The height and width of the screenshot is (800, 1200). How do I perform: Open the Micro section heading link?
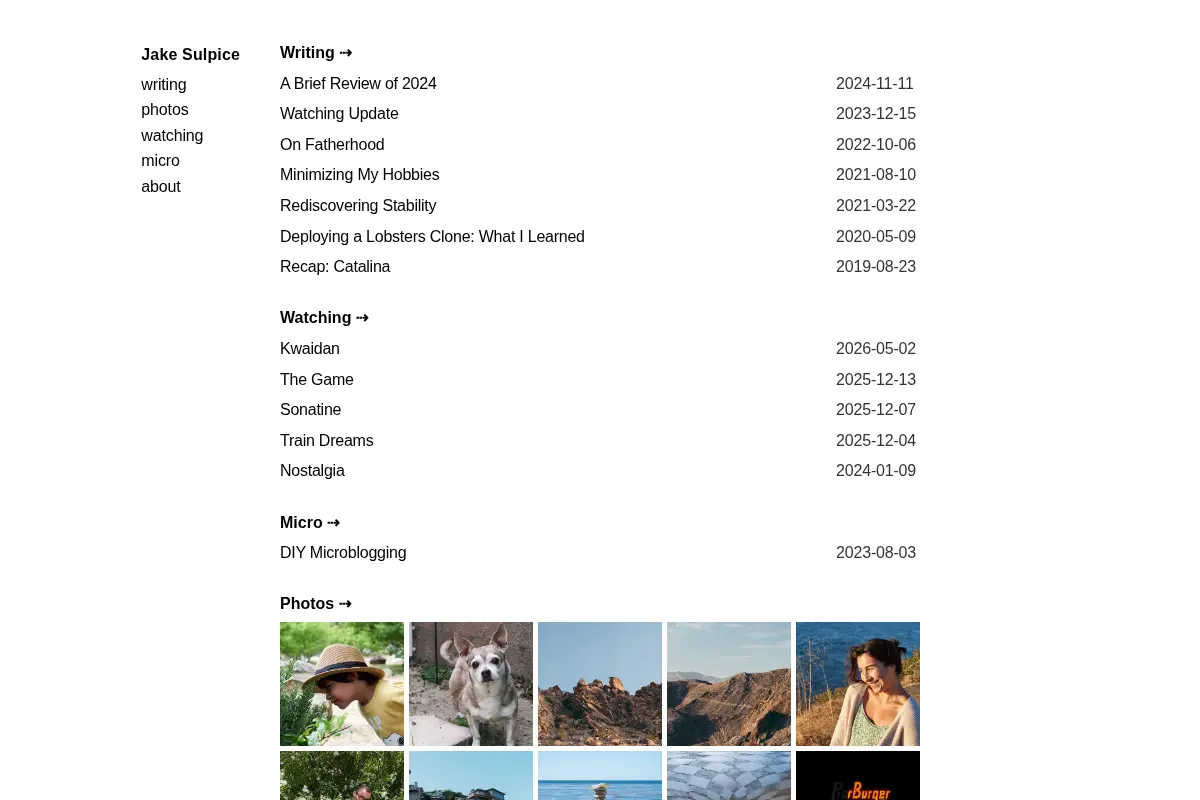tap(310, 523)
